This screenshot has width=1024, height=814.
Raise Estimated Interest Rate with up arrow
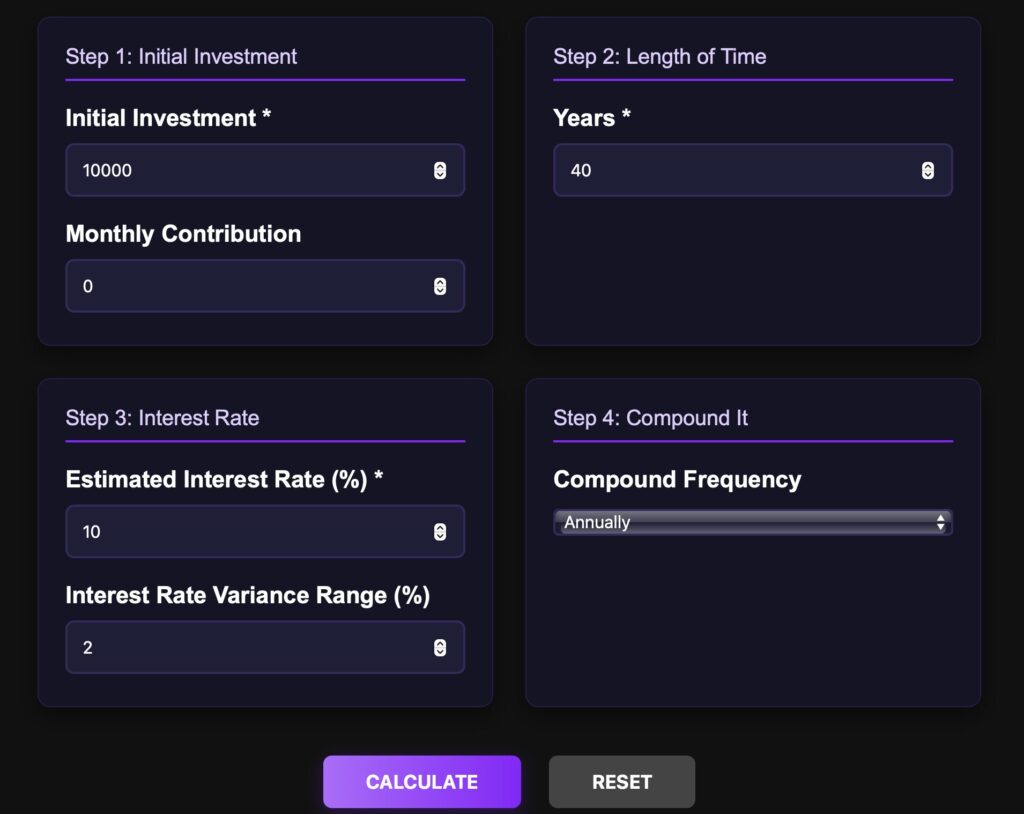[440, 528]
